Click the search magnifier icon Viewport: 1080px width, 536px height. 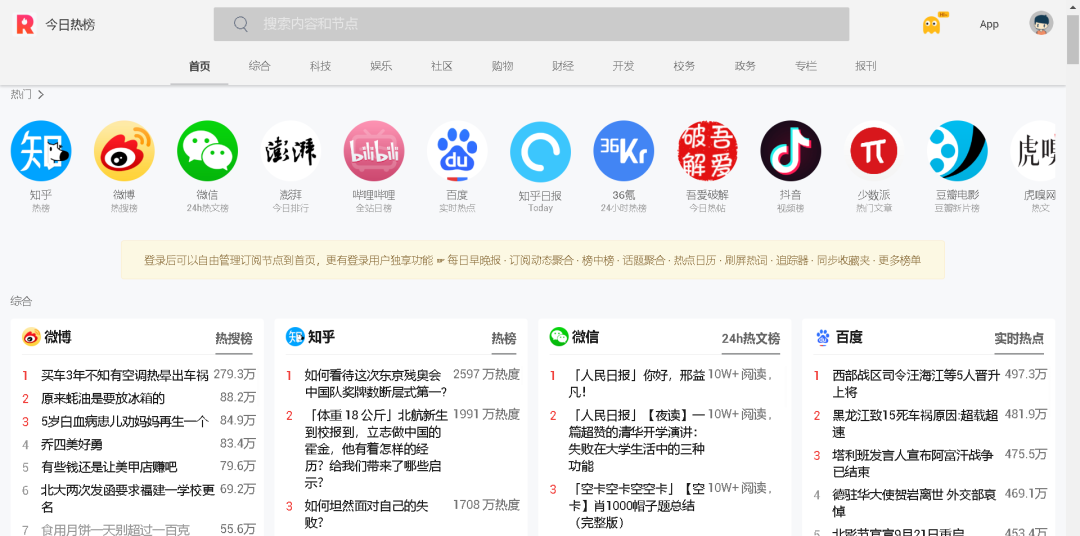(x=240, y=24)
